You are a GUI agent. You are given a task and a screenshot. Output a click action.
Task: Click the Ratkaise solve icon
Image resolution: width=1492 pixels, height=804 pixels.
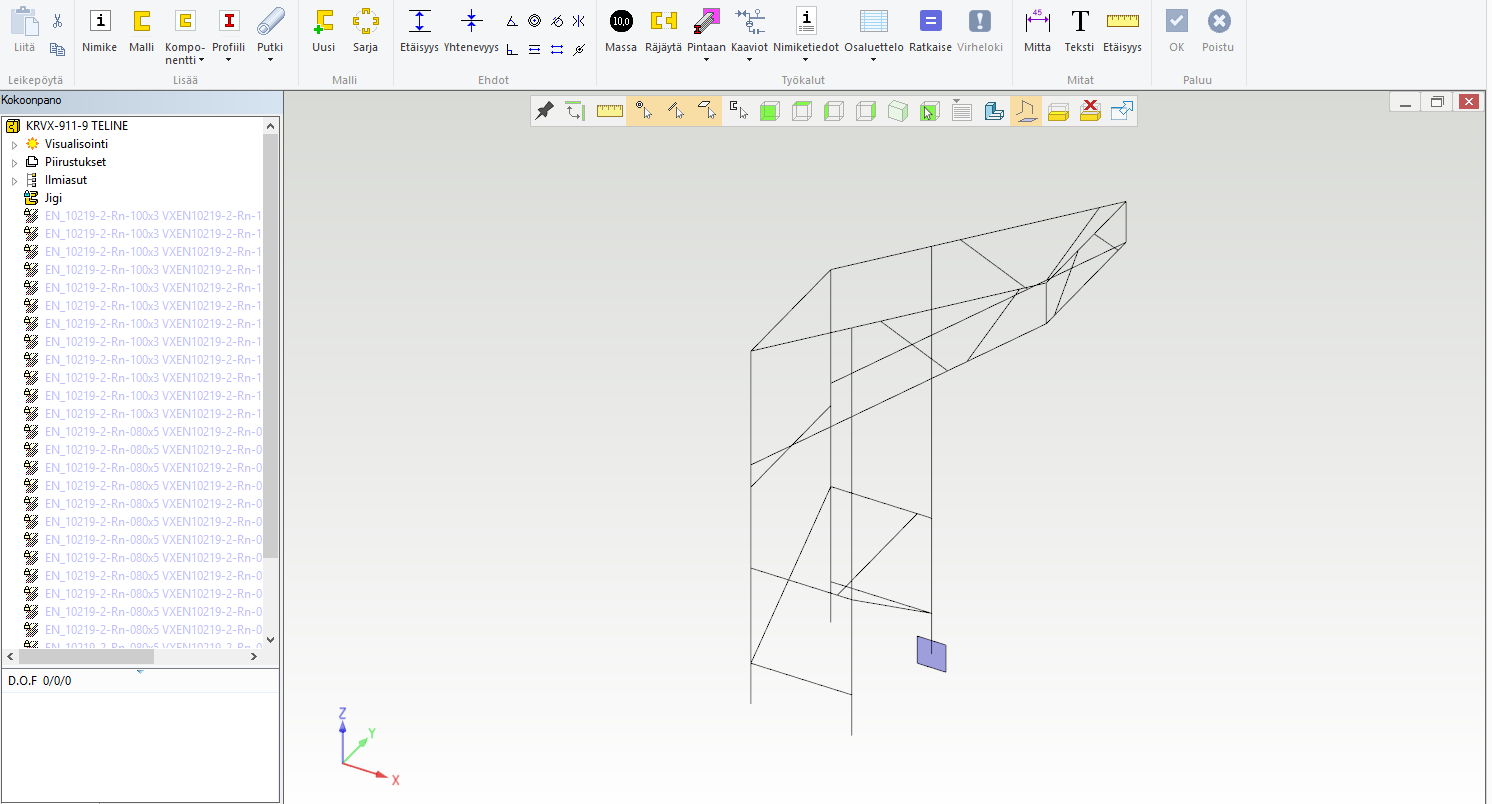[930, 30]
